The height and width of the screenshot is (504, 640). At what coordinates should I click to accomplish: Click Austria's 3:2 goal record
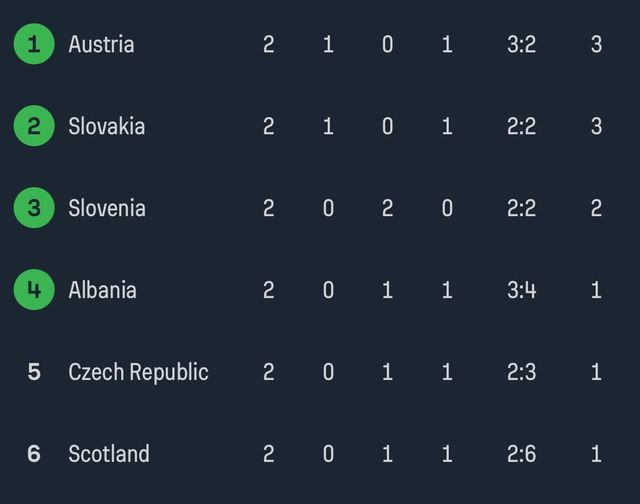point(521,44)
